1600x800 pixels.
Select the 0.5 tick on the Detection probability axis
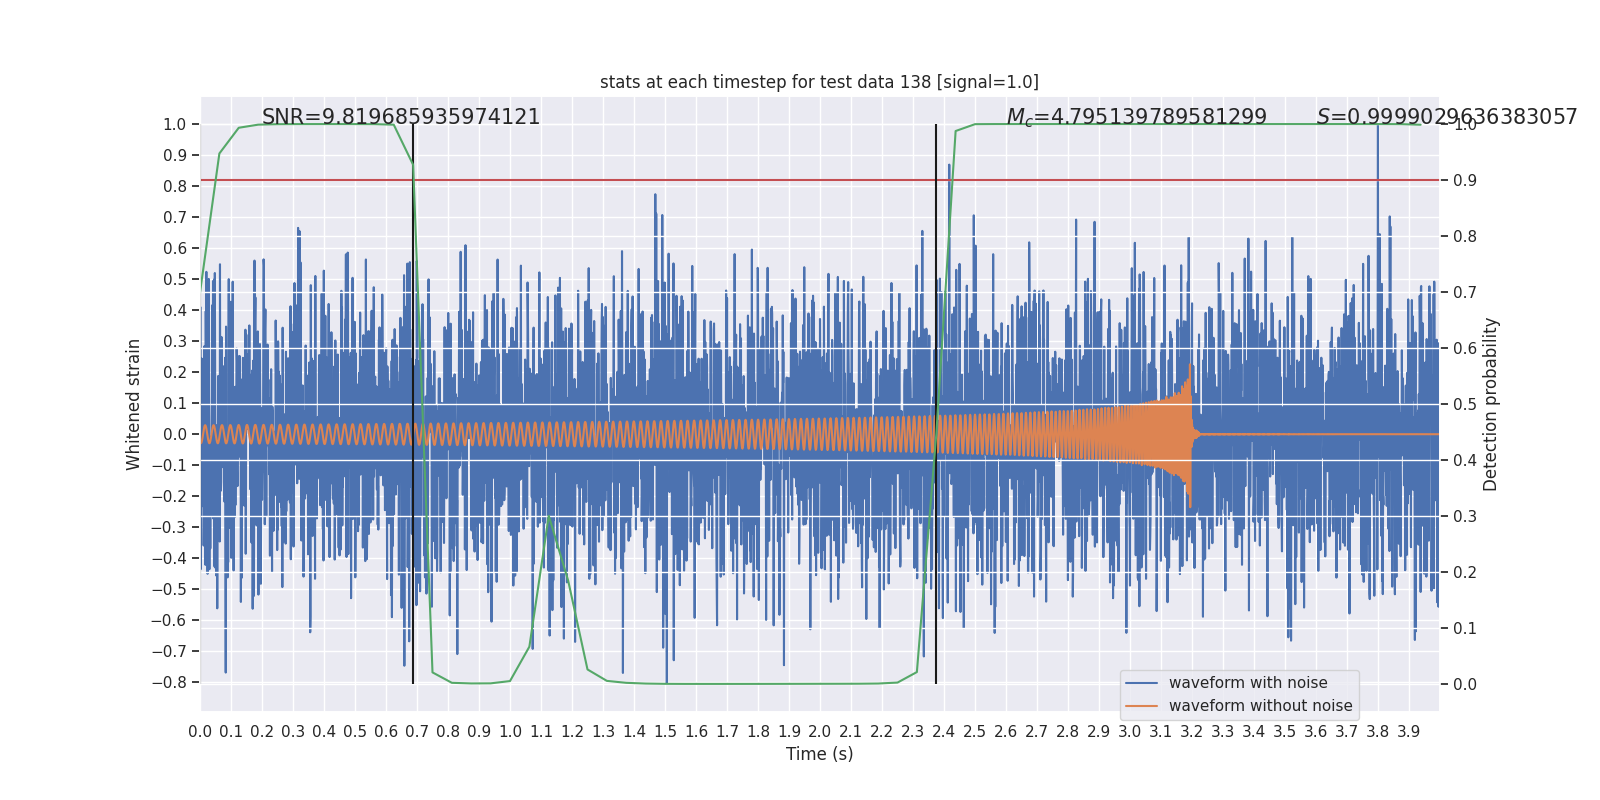coord(1465,405)
